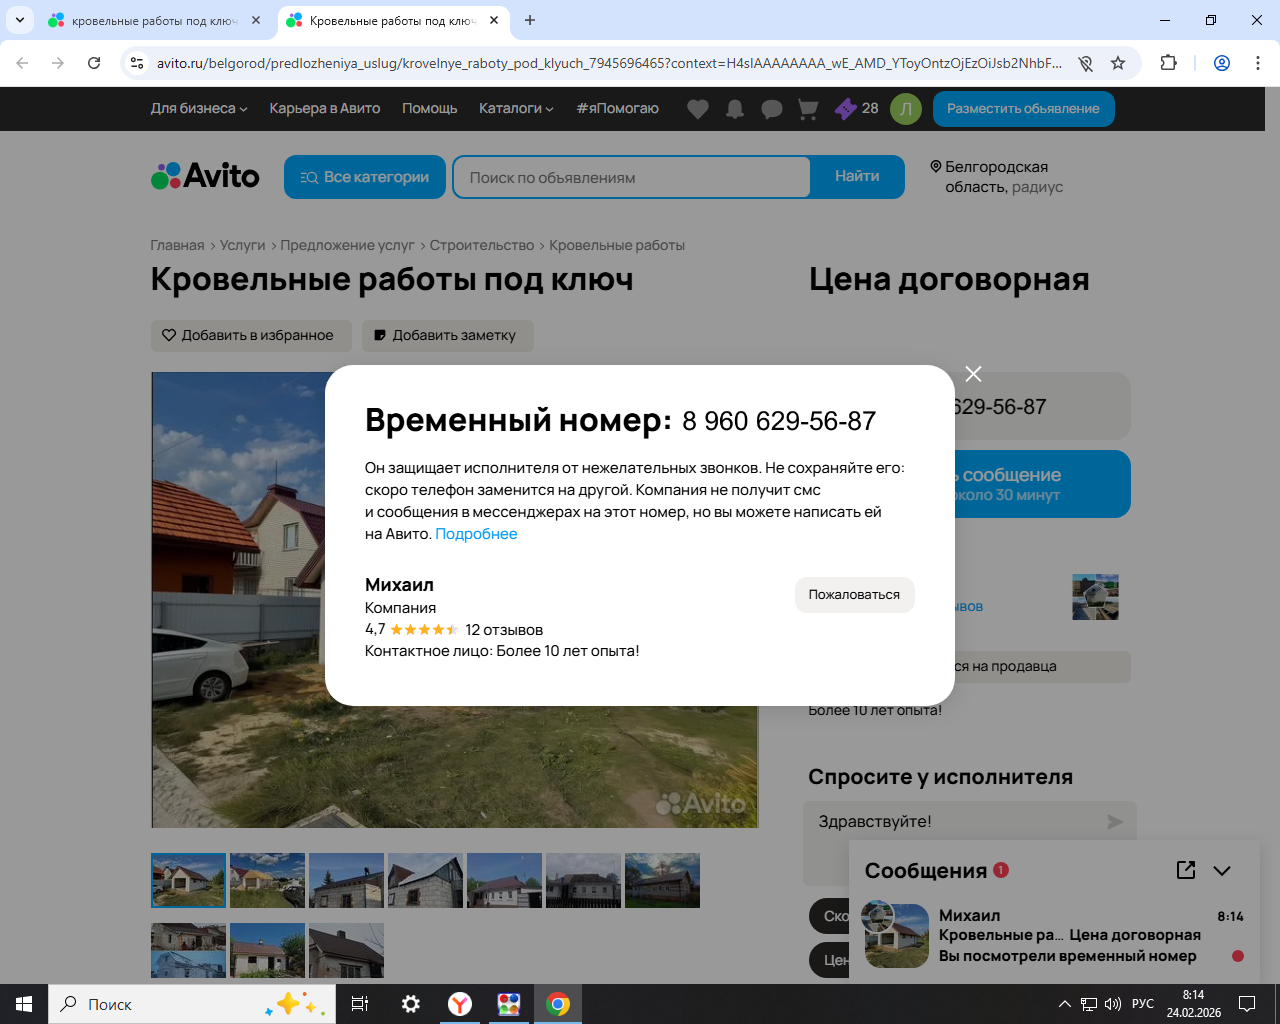
Task: Click the Пожаловаться button
Action: [x=854, y=595]
